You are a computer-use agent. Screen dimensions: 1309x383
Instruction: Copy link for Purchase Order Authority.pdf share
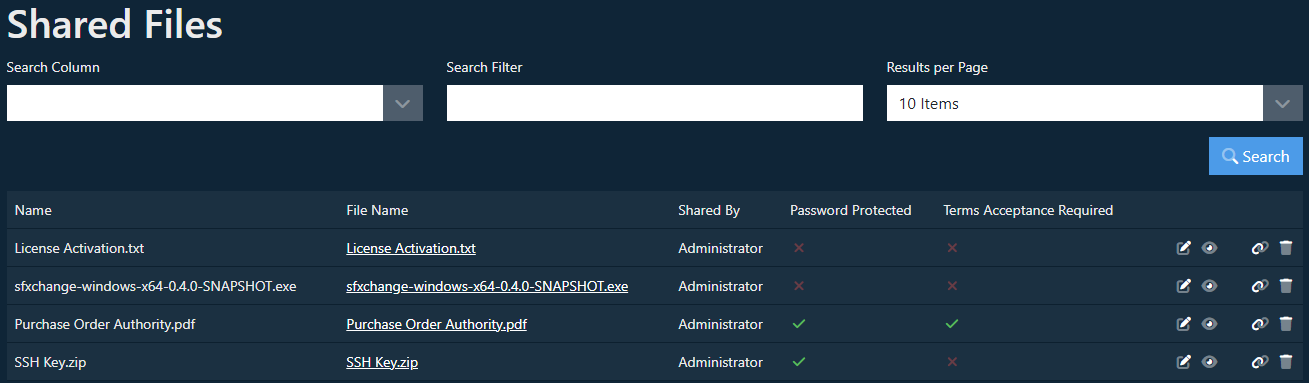1260,324
